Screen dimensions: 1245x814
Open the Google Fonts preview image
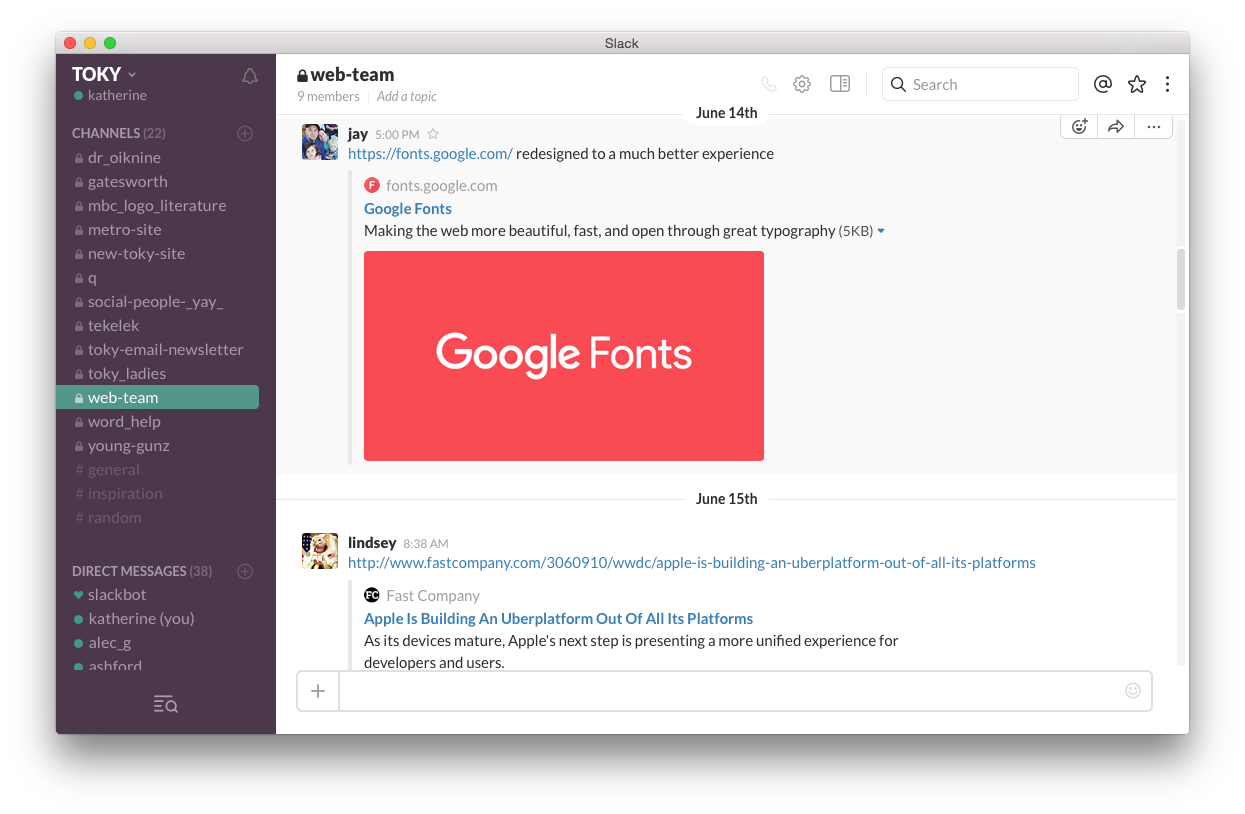(564, 356)
